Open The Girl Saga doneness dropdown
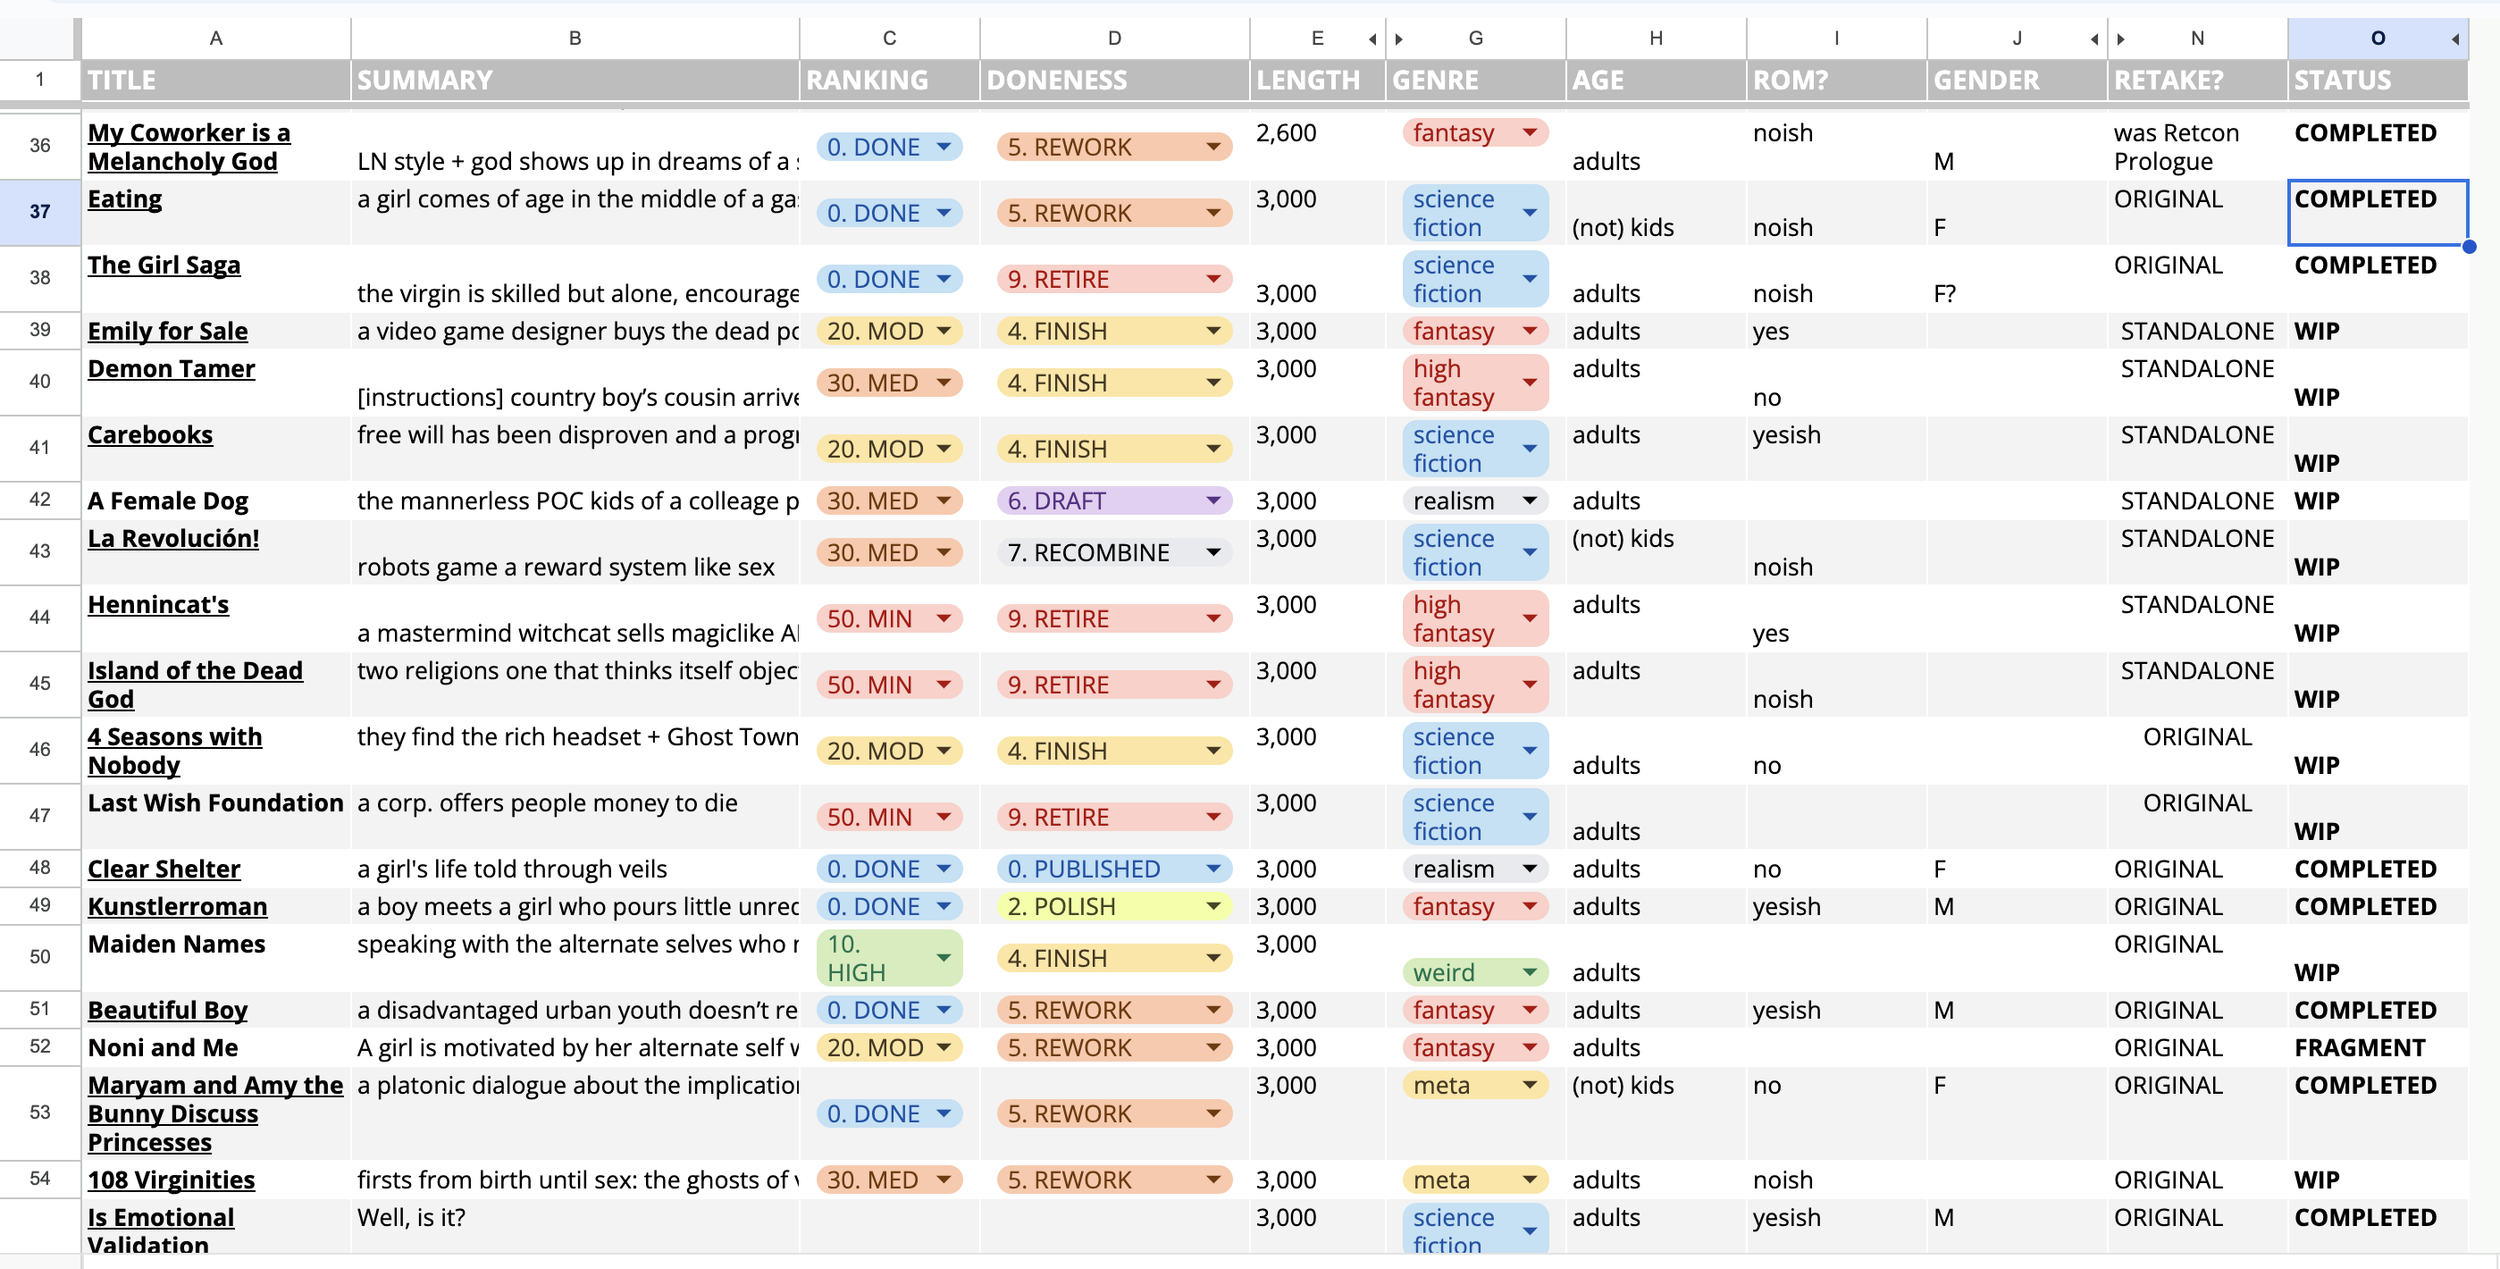Image resolution: width=2500 pixels, height=1269 pixels. pyautogui.click(x=1212, y=279)
